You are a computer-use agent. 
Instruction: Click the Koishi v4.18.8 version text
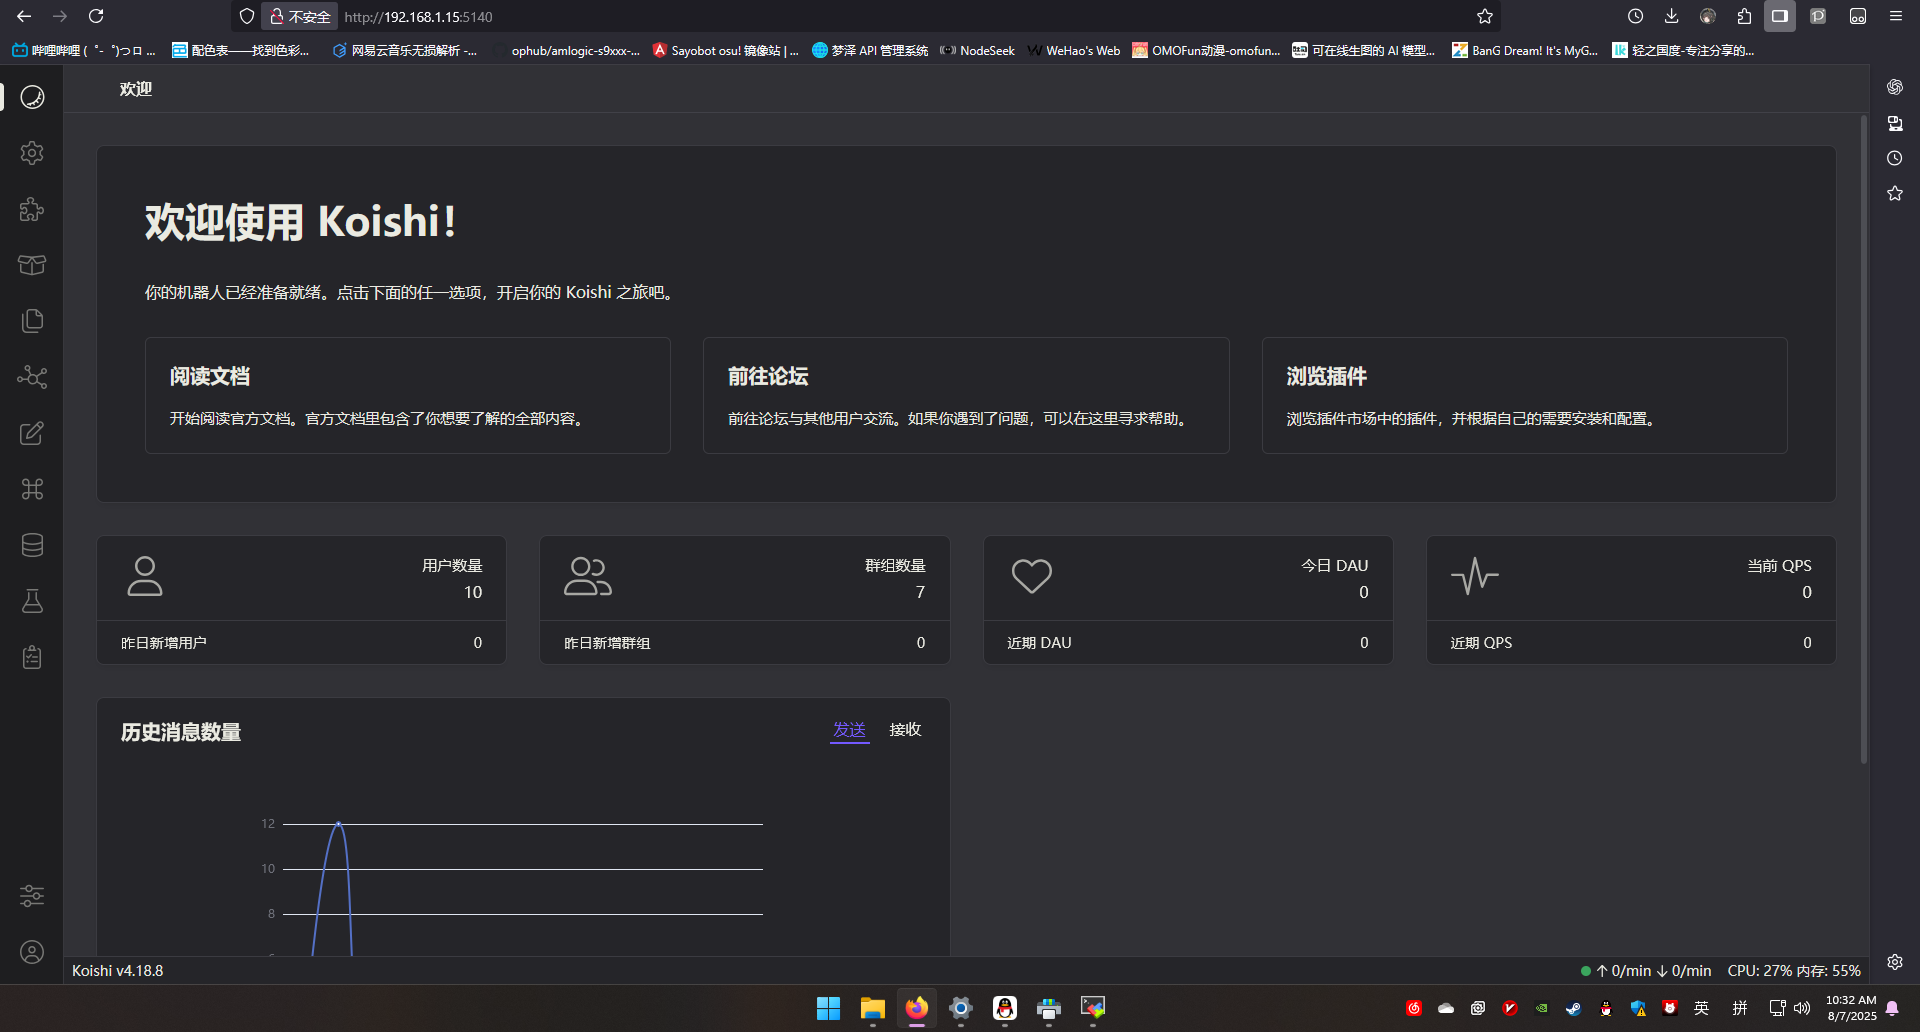click(118, 971)
